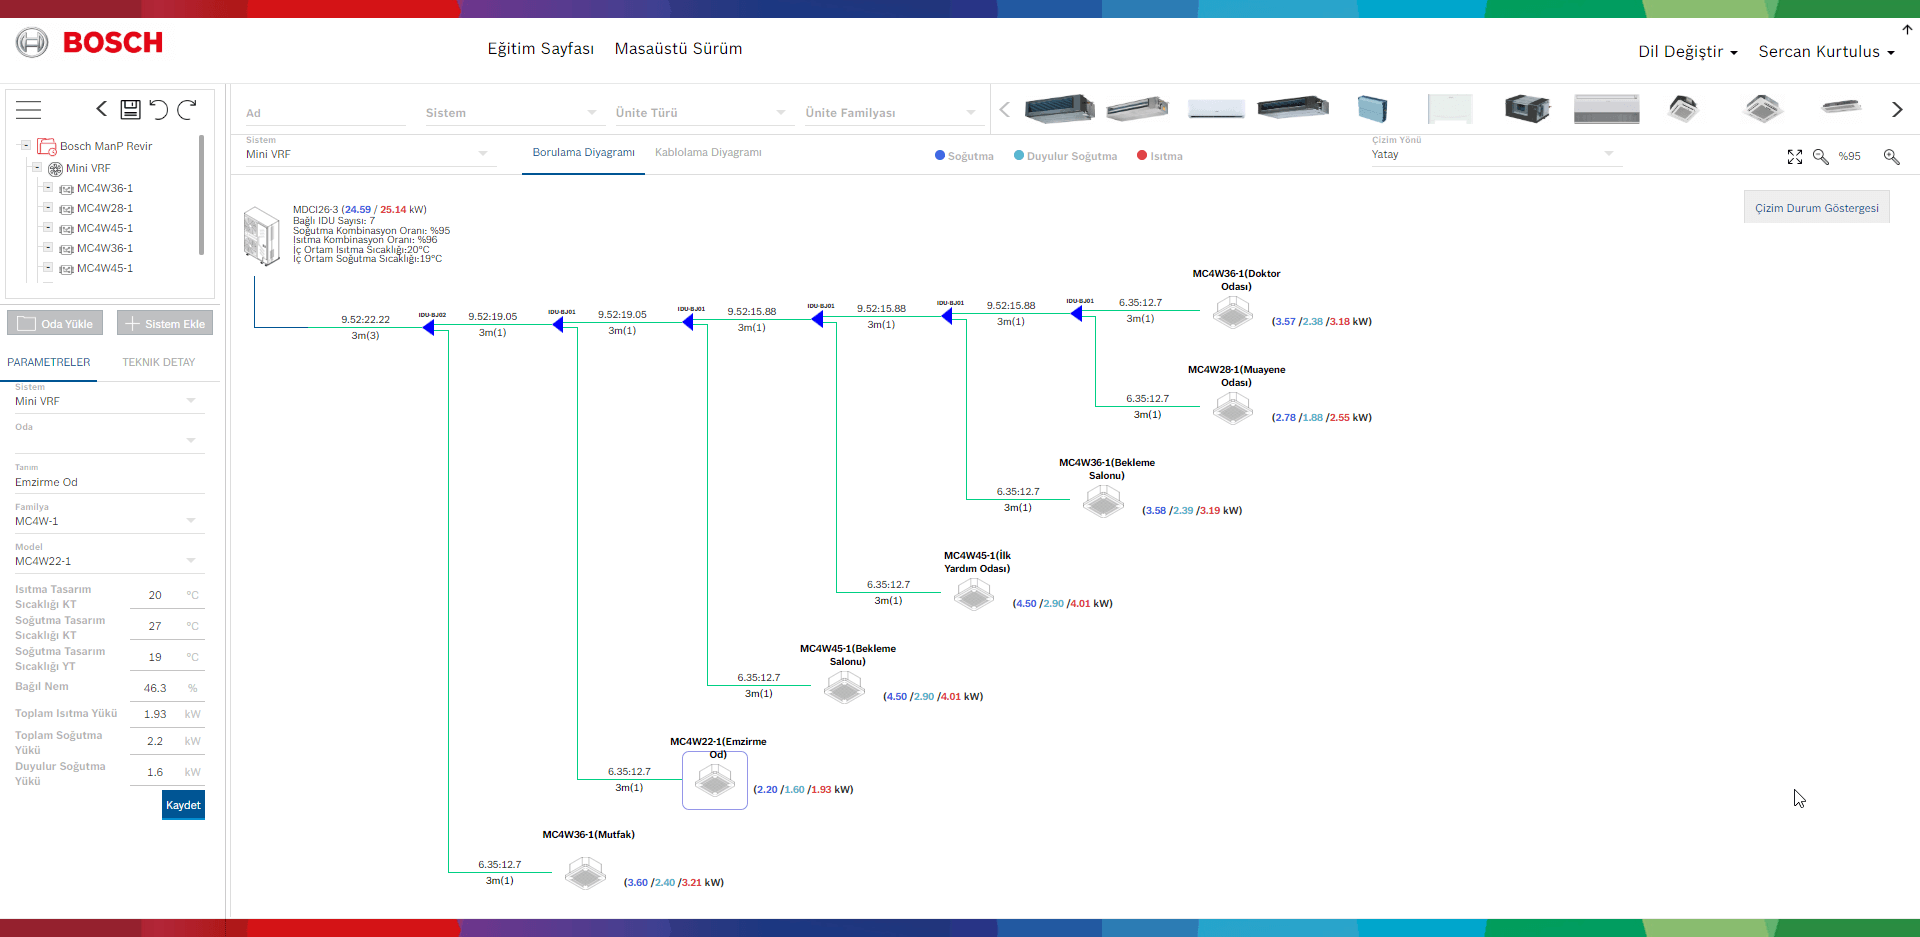Viewport: 1920px width, 937px height.
Task: Collapse the Mini VRF tree node
Action: coord(37,168)
